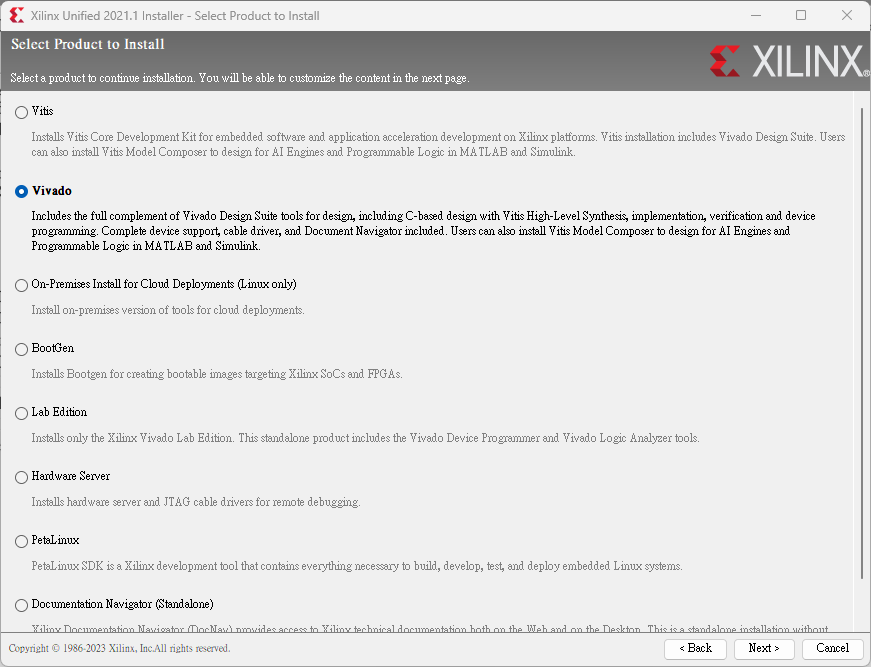Click 'Installs Bootgen for creating bootable images' text
This screenshot has width=871, height=667.
pos(217,374)
